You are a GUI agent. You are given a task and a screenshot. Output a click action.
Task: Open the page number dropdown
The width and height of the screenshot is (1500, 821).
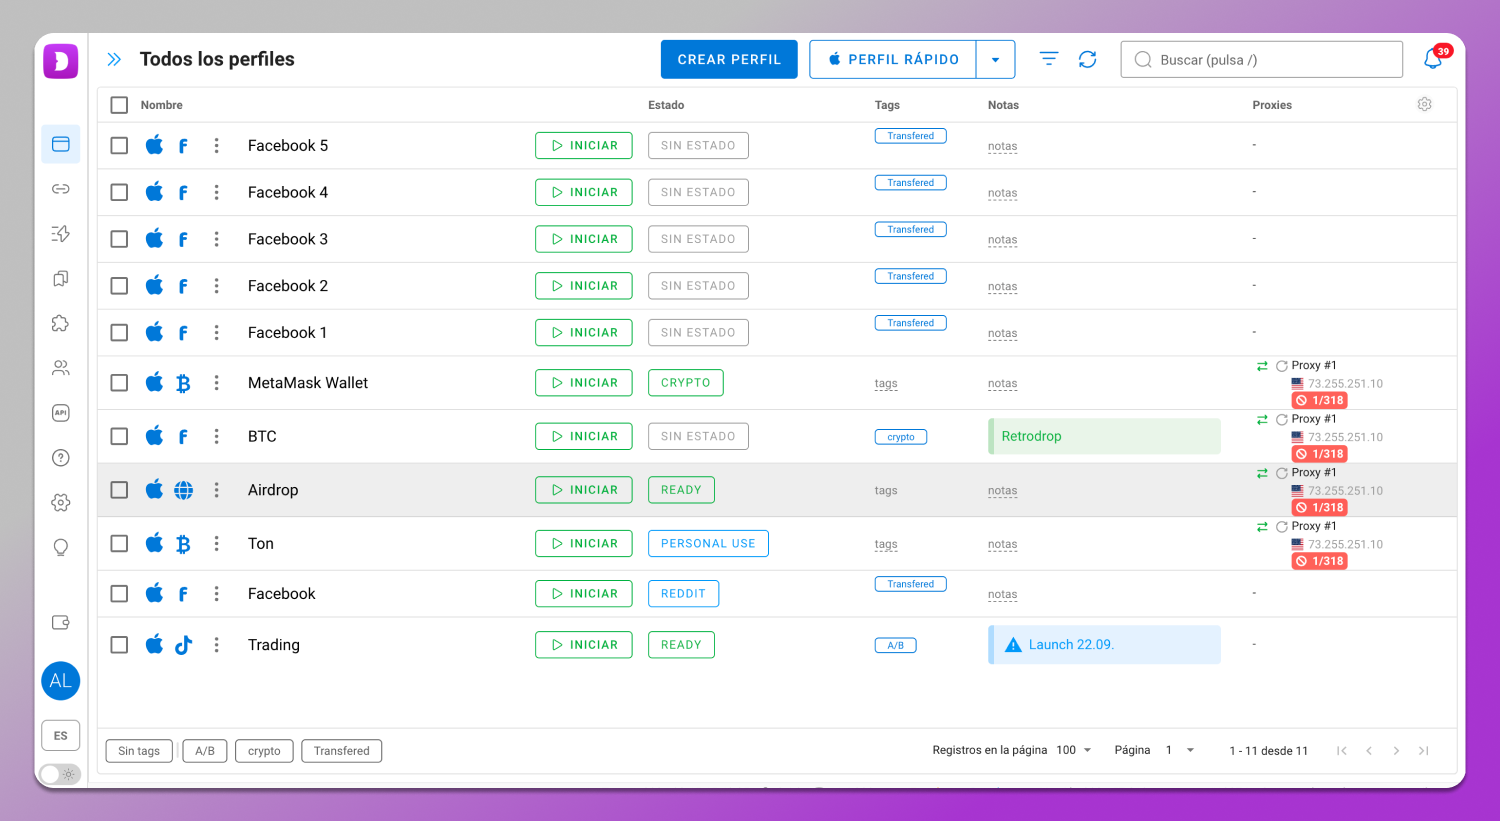tap(1180, 750)
